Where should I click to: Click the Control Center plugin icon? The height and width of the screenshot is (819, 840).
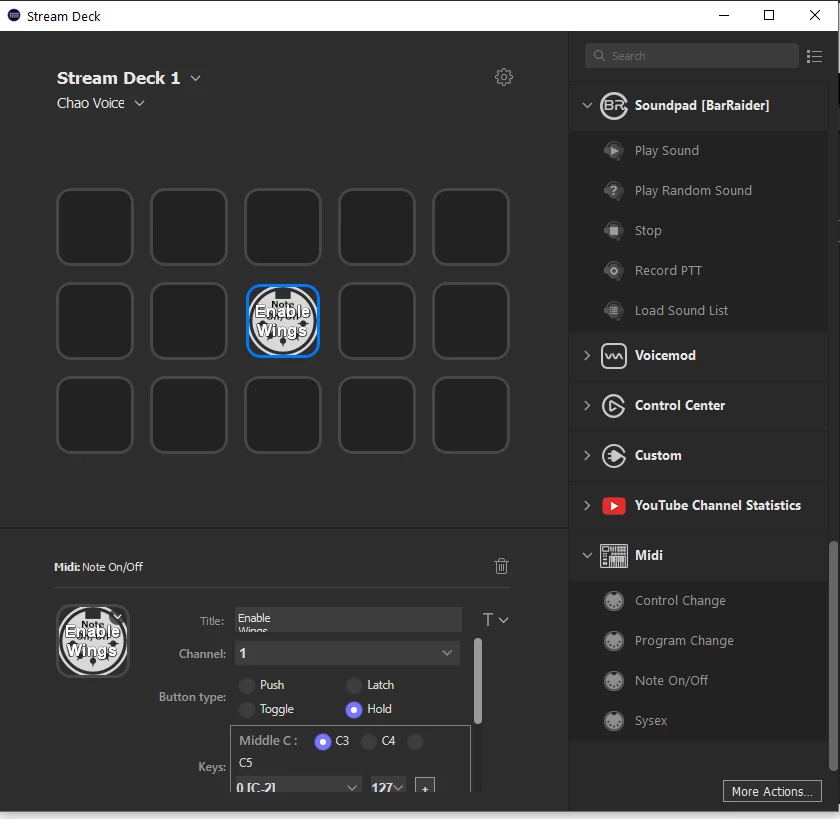[613, 405]
